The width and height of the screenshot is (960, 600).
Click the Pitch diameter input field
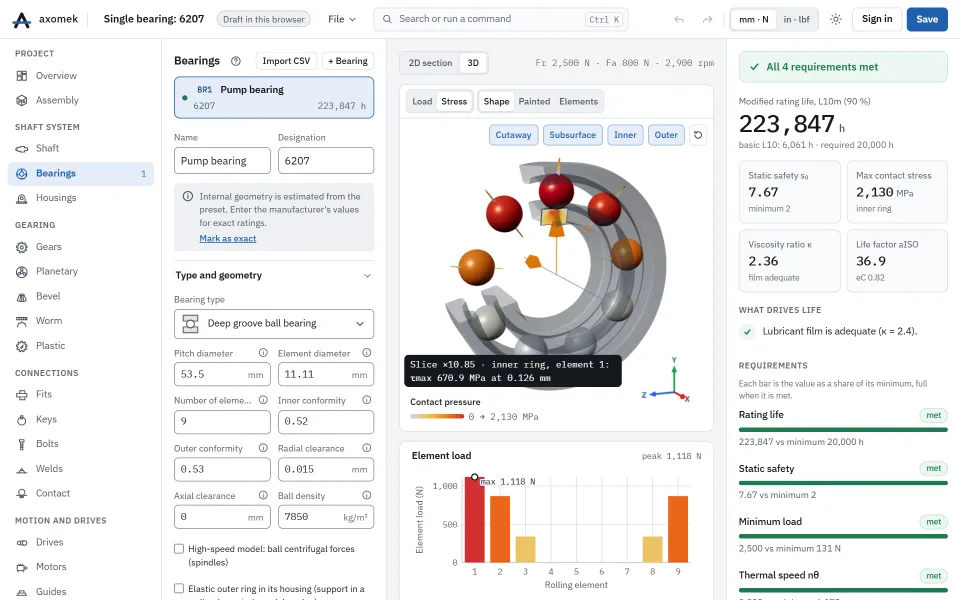tap(222, 375)
